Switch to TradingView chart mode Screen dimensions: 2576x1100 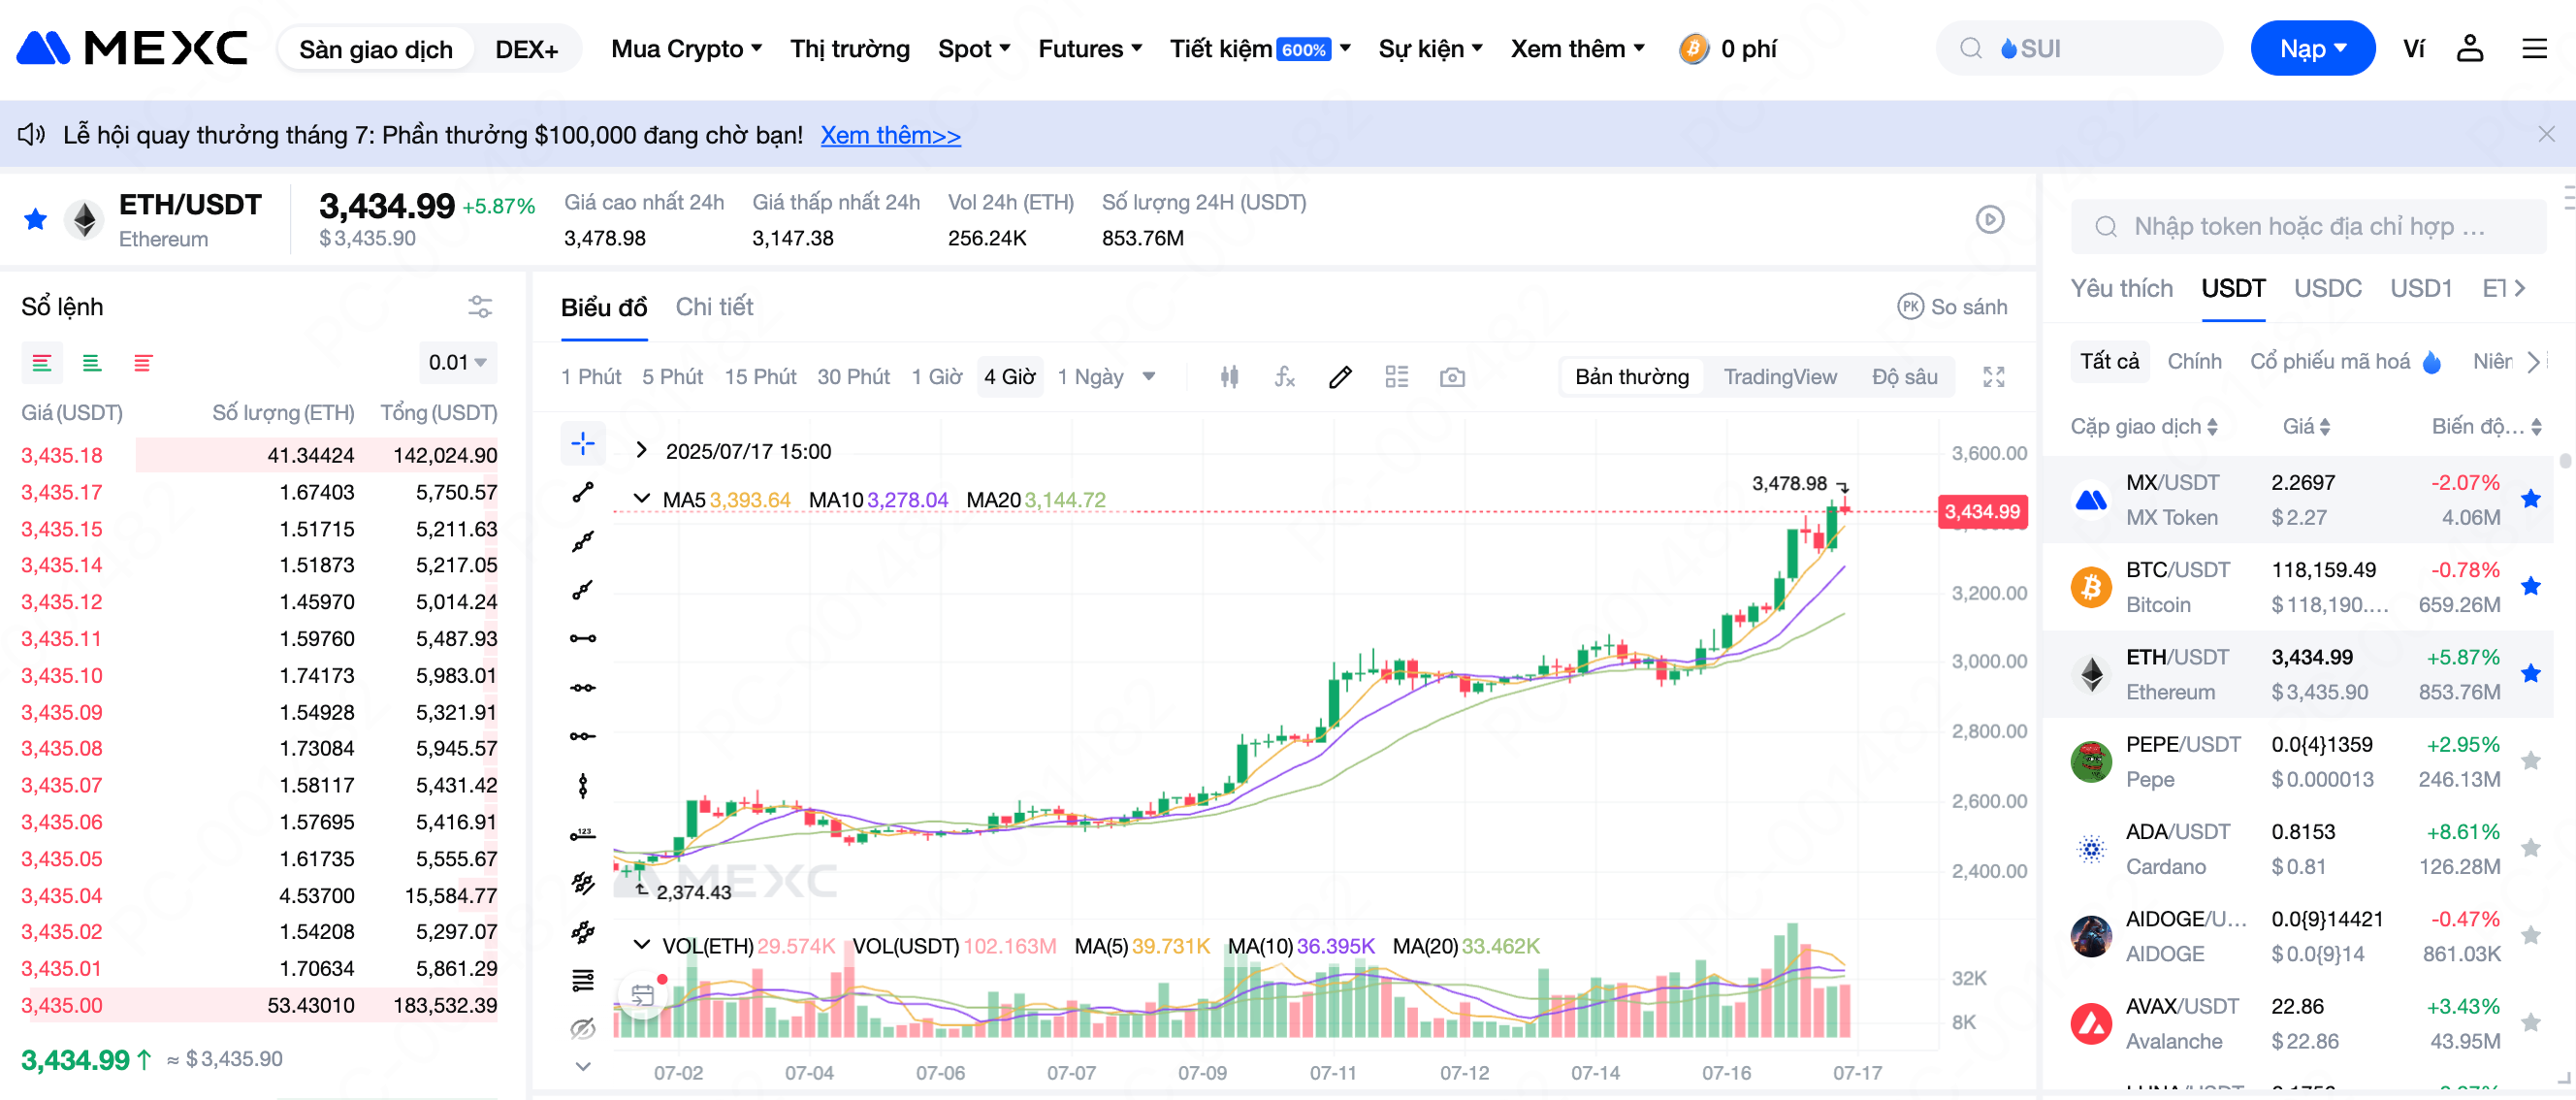1780,377
